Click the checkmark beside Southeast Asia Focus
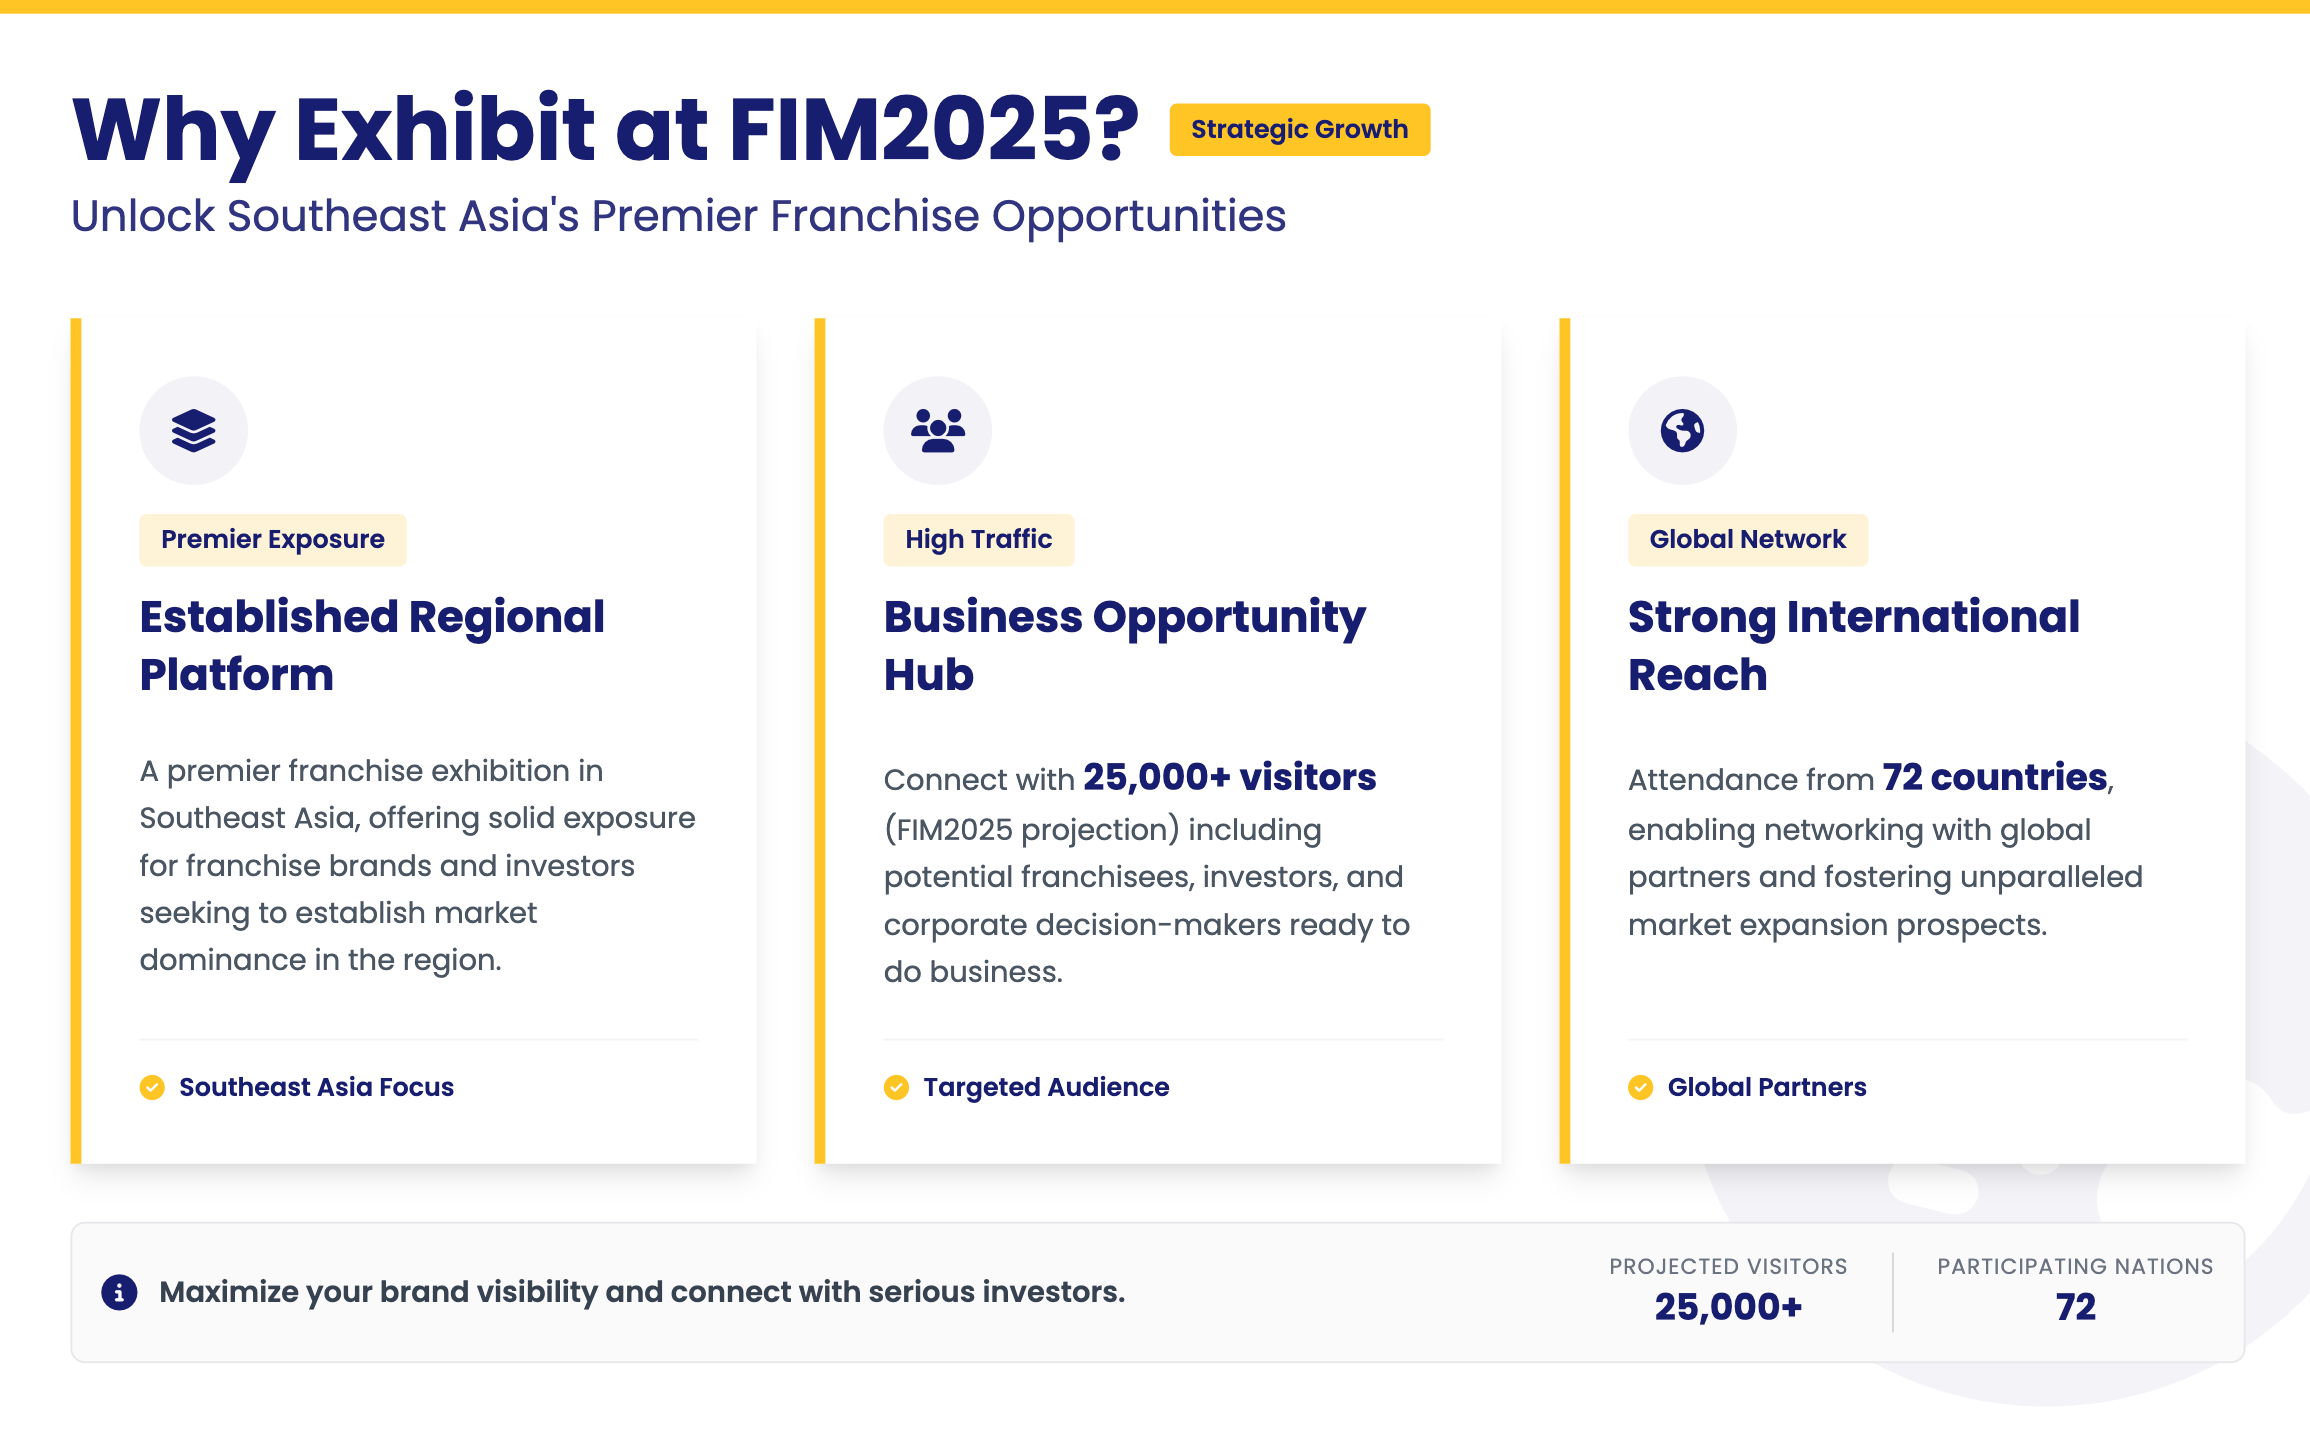This screenshot has height=1430, width=2310. tap(152, 1087)
